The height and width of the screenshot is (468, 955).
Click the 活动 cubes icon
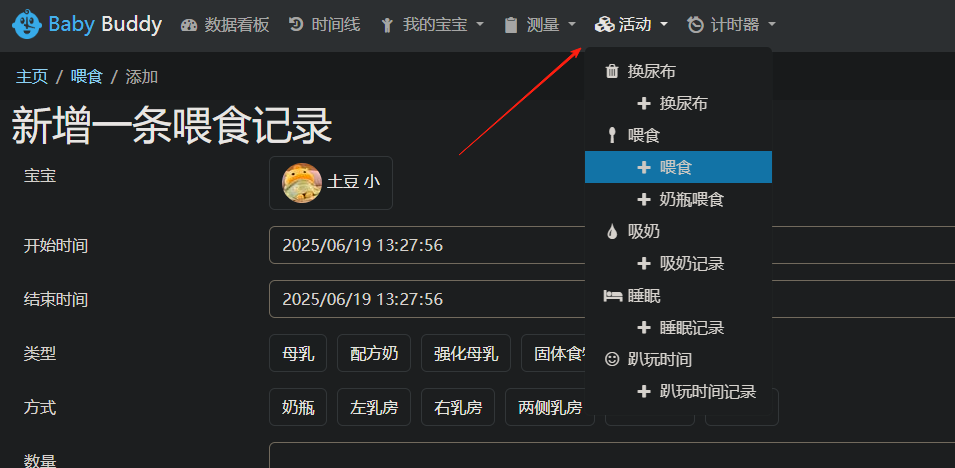(x=604, y=25)
